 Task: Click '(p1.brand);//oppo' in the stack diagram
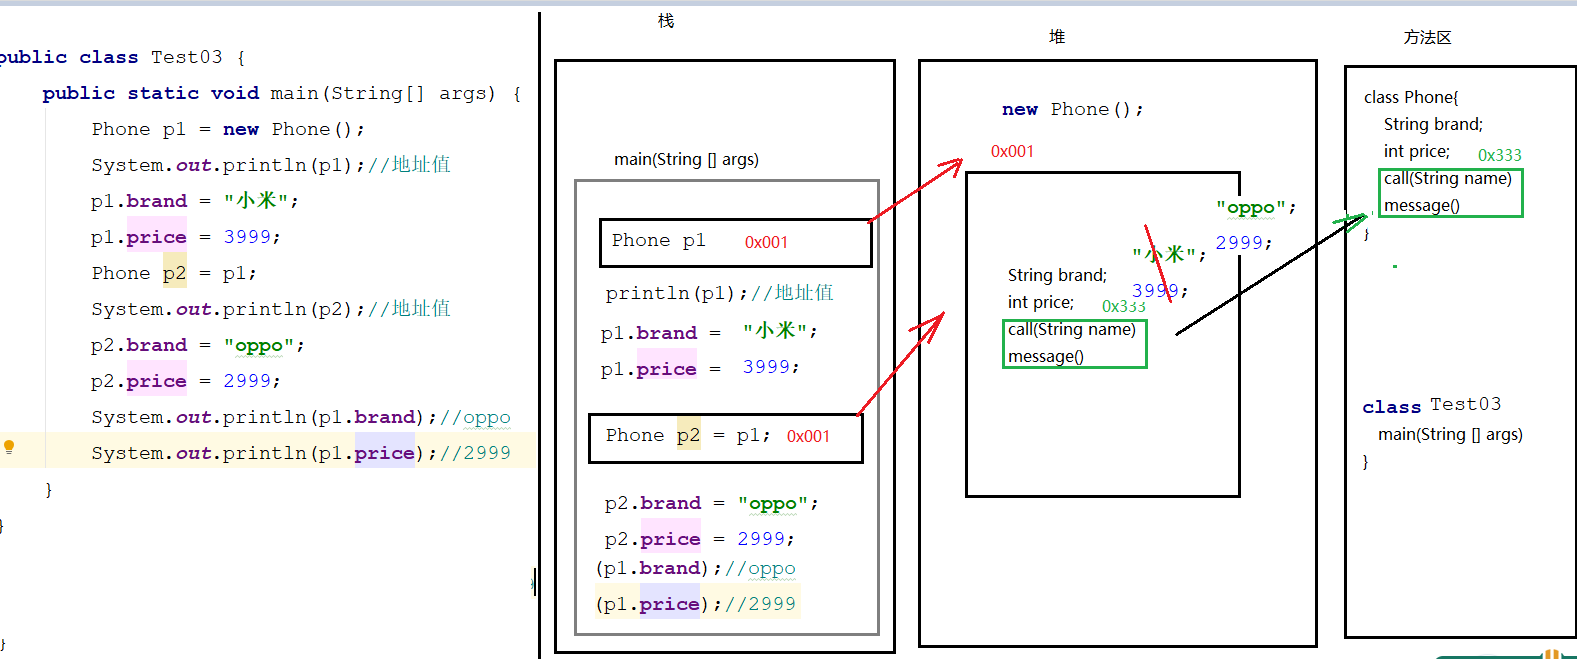click(x=696, y=568)
